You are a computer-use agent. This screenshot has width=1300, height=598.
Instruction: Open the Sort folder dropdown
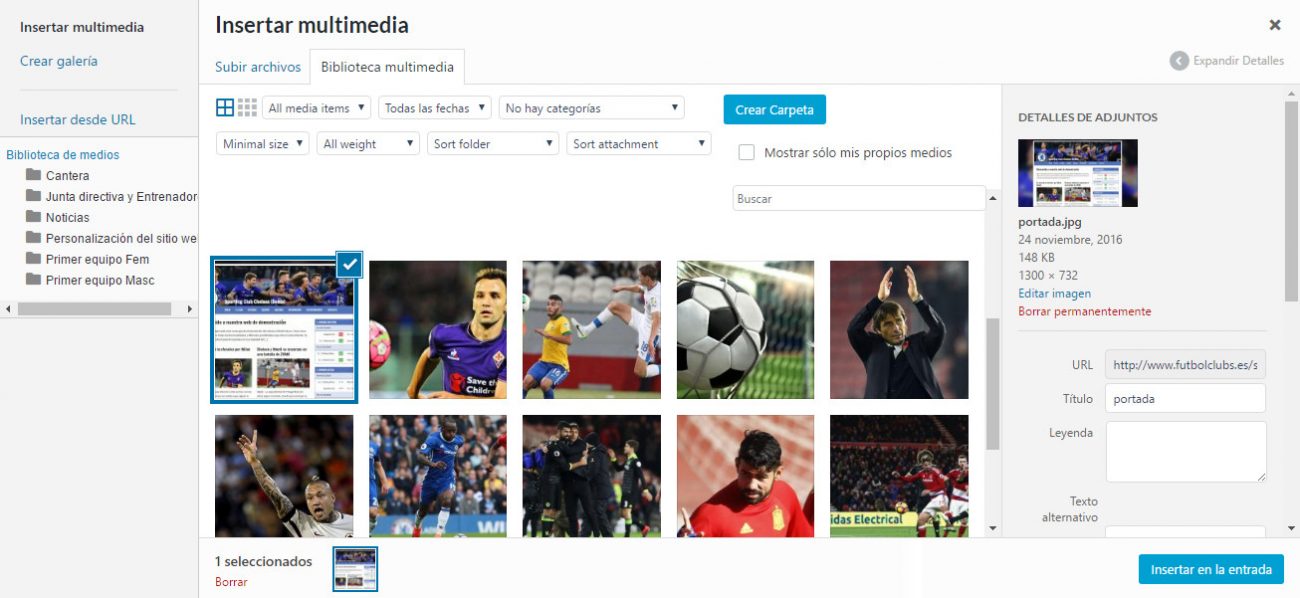click(x=493, y=143)
